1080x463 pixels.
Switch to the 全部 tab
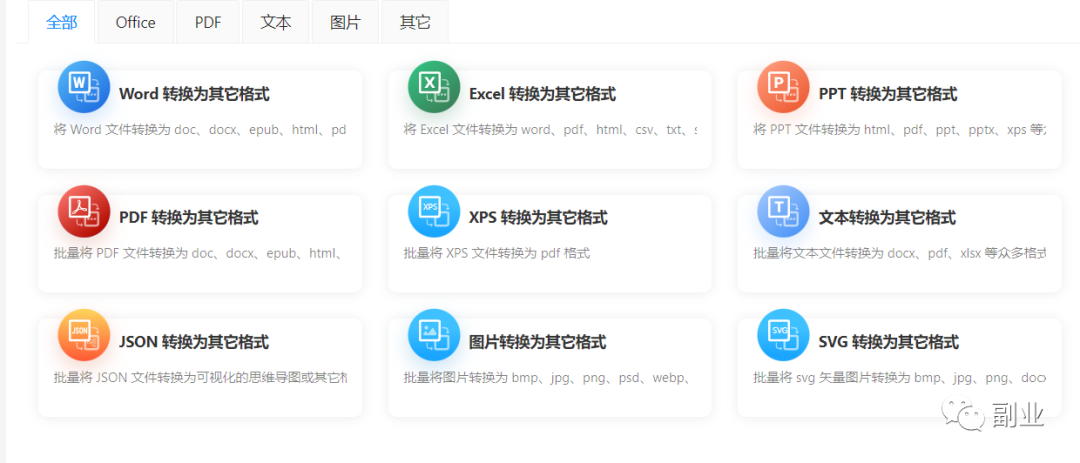[x=62, y=22]
